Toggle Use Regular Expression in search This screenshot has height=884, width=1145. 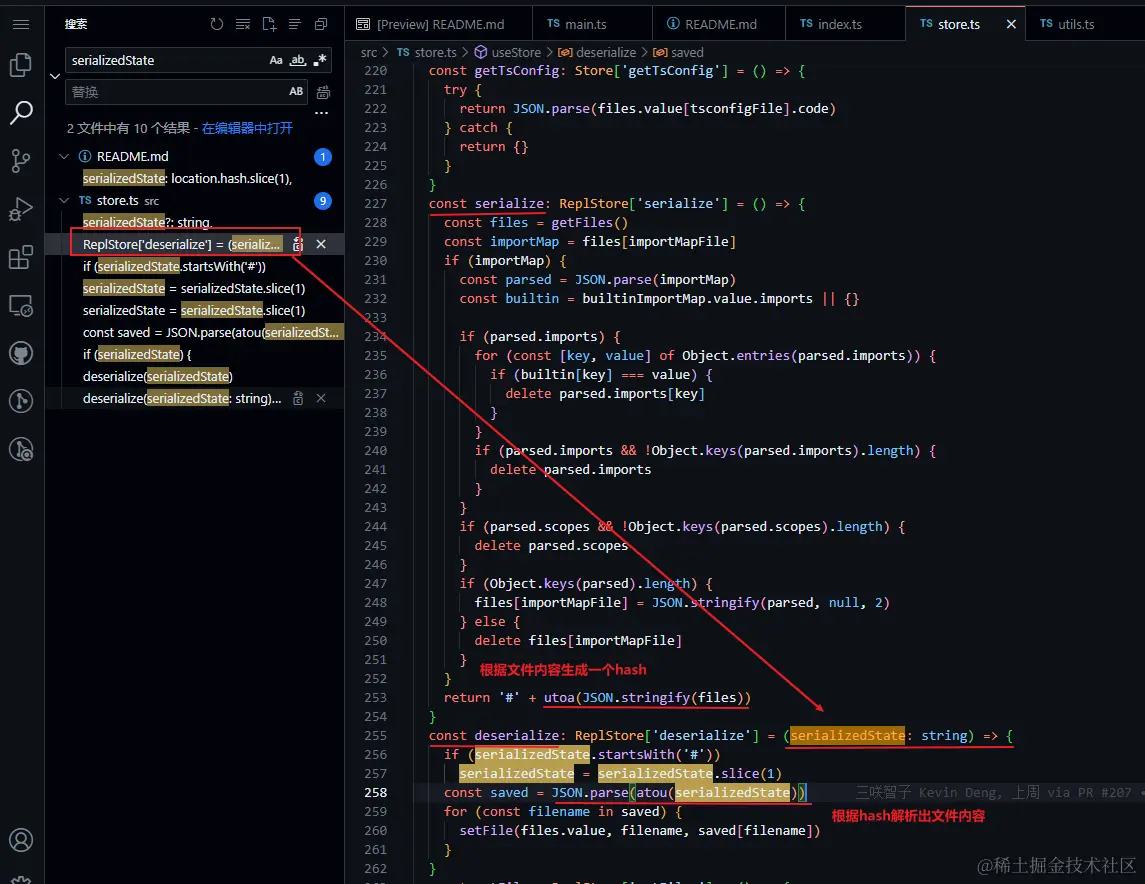[x=320, y=60]
